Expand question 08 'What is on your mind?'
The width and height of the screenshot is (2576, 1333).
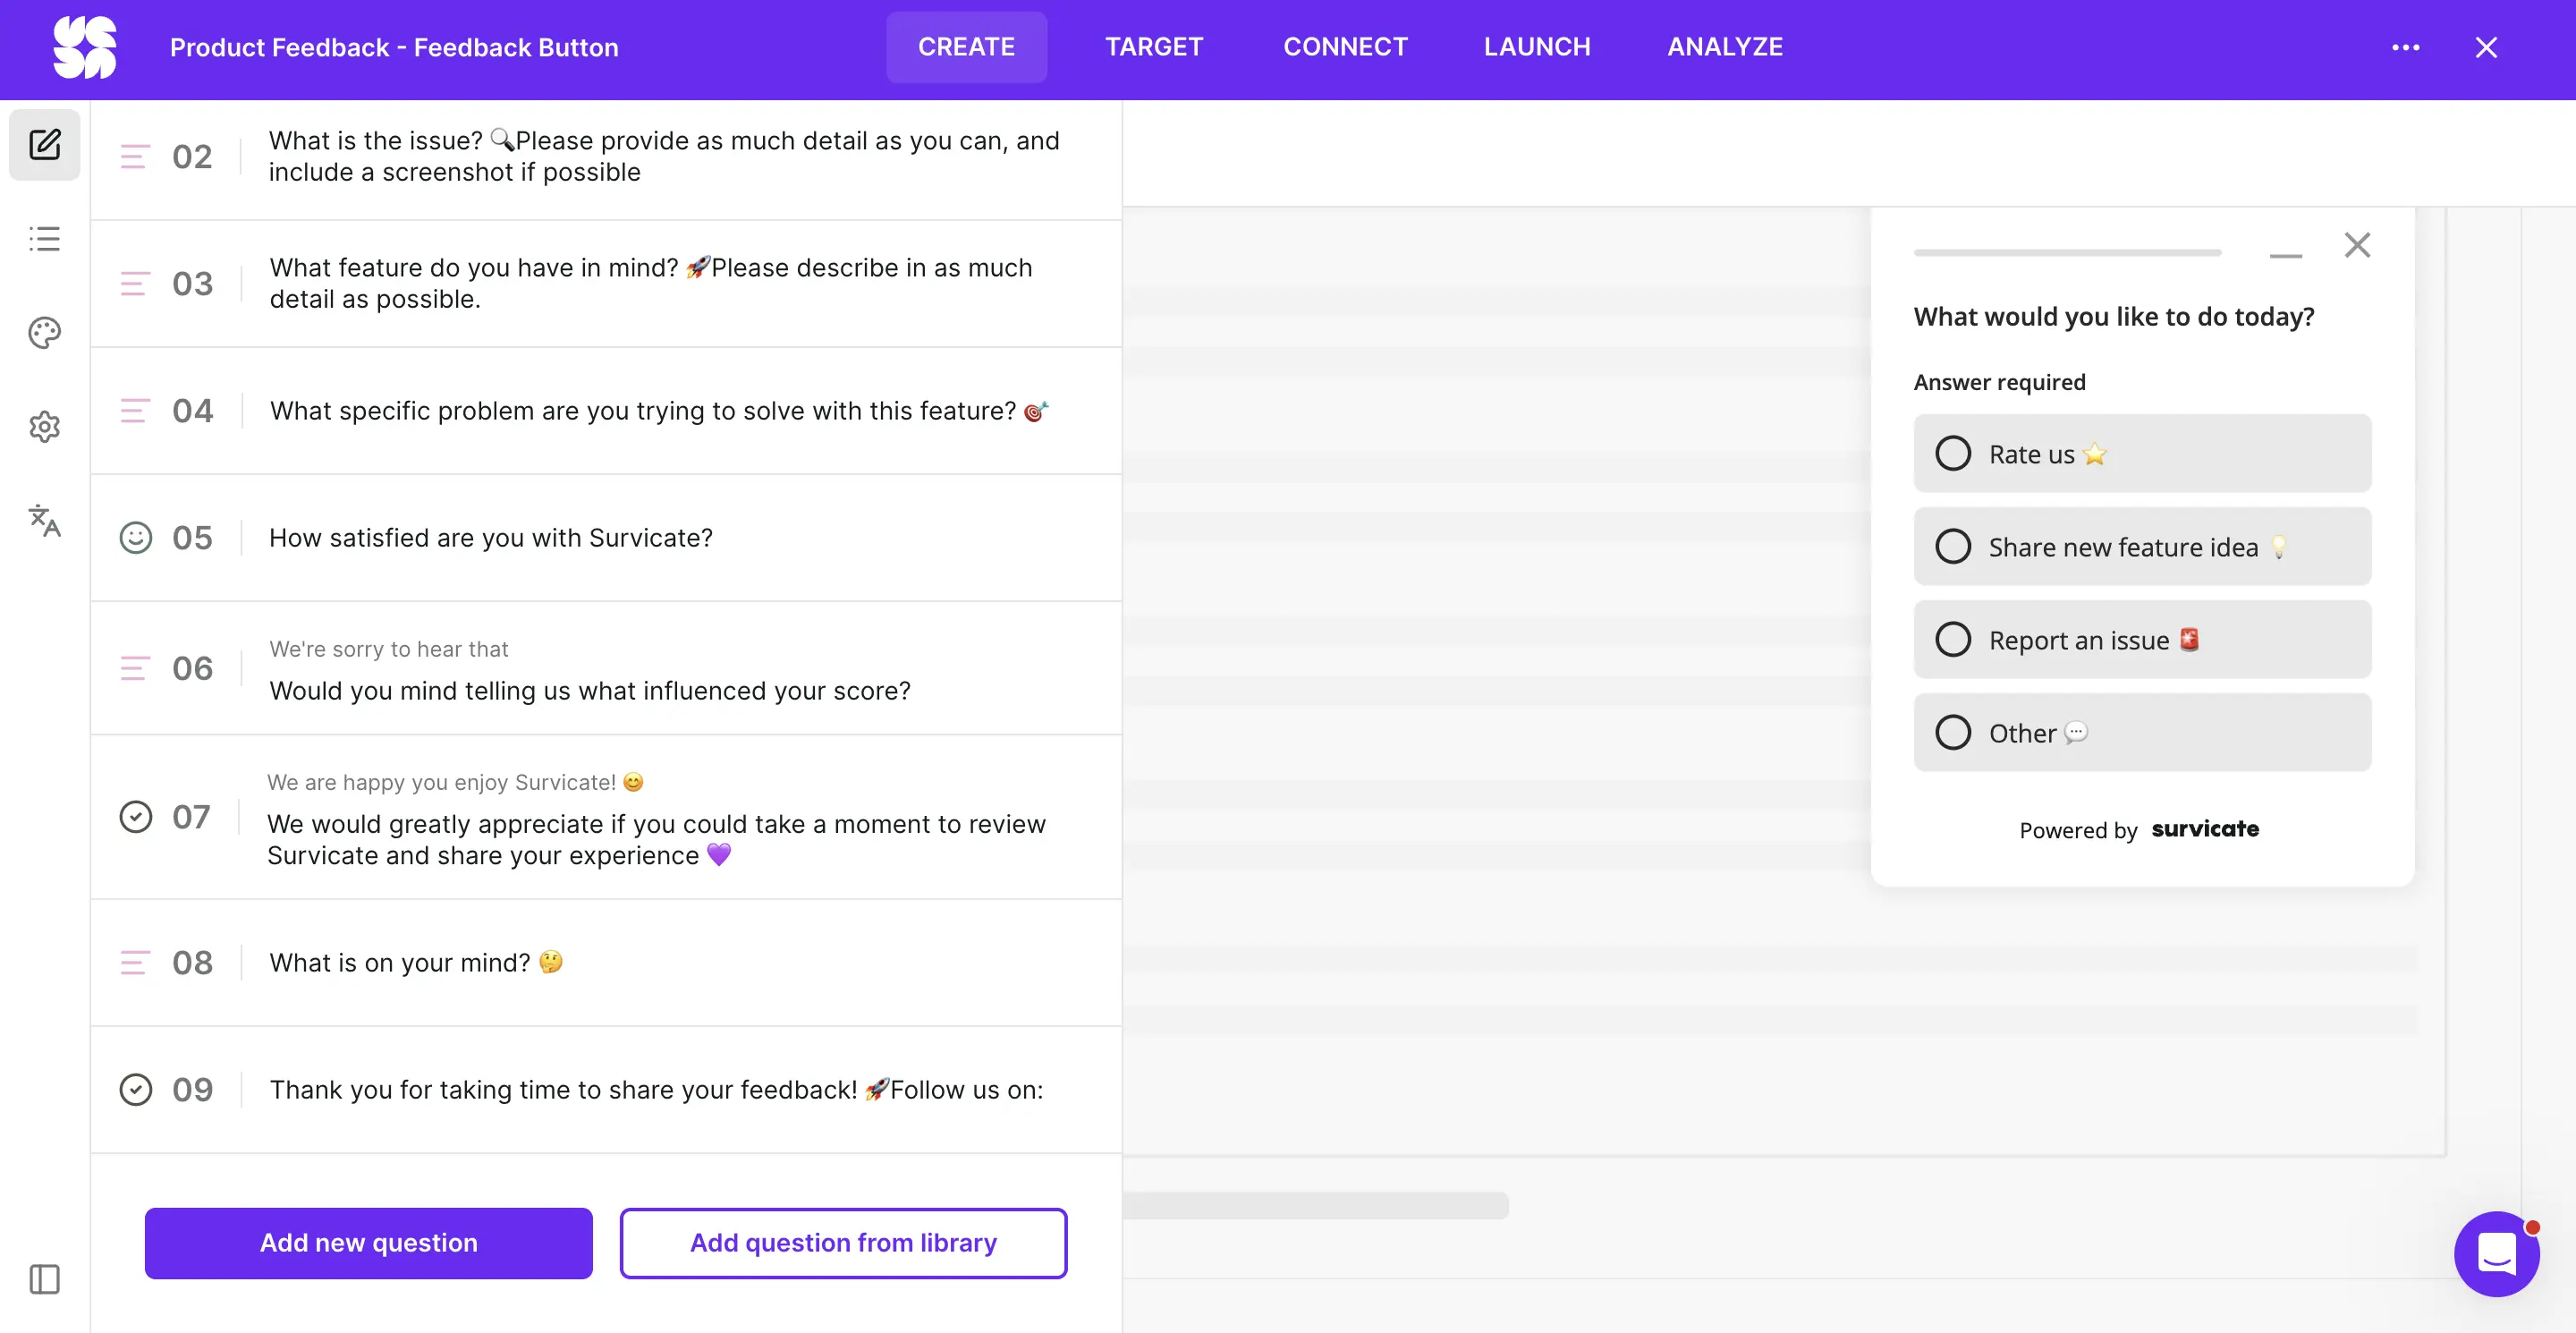coord(400,962)
